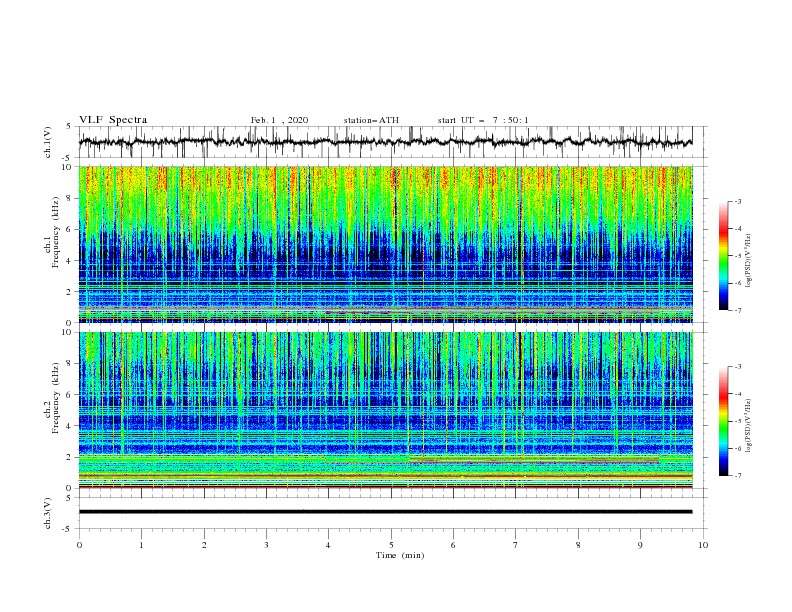Click the "-7" label on ch.1 colorbar
792x612 pixels.
pyautogui.click(x=737, y=310)
